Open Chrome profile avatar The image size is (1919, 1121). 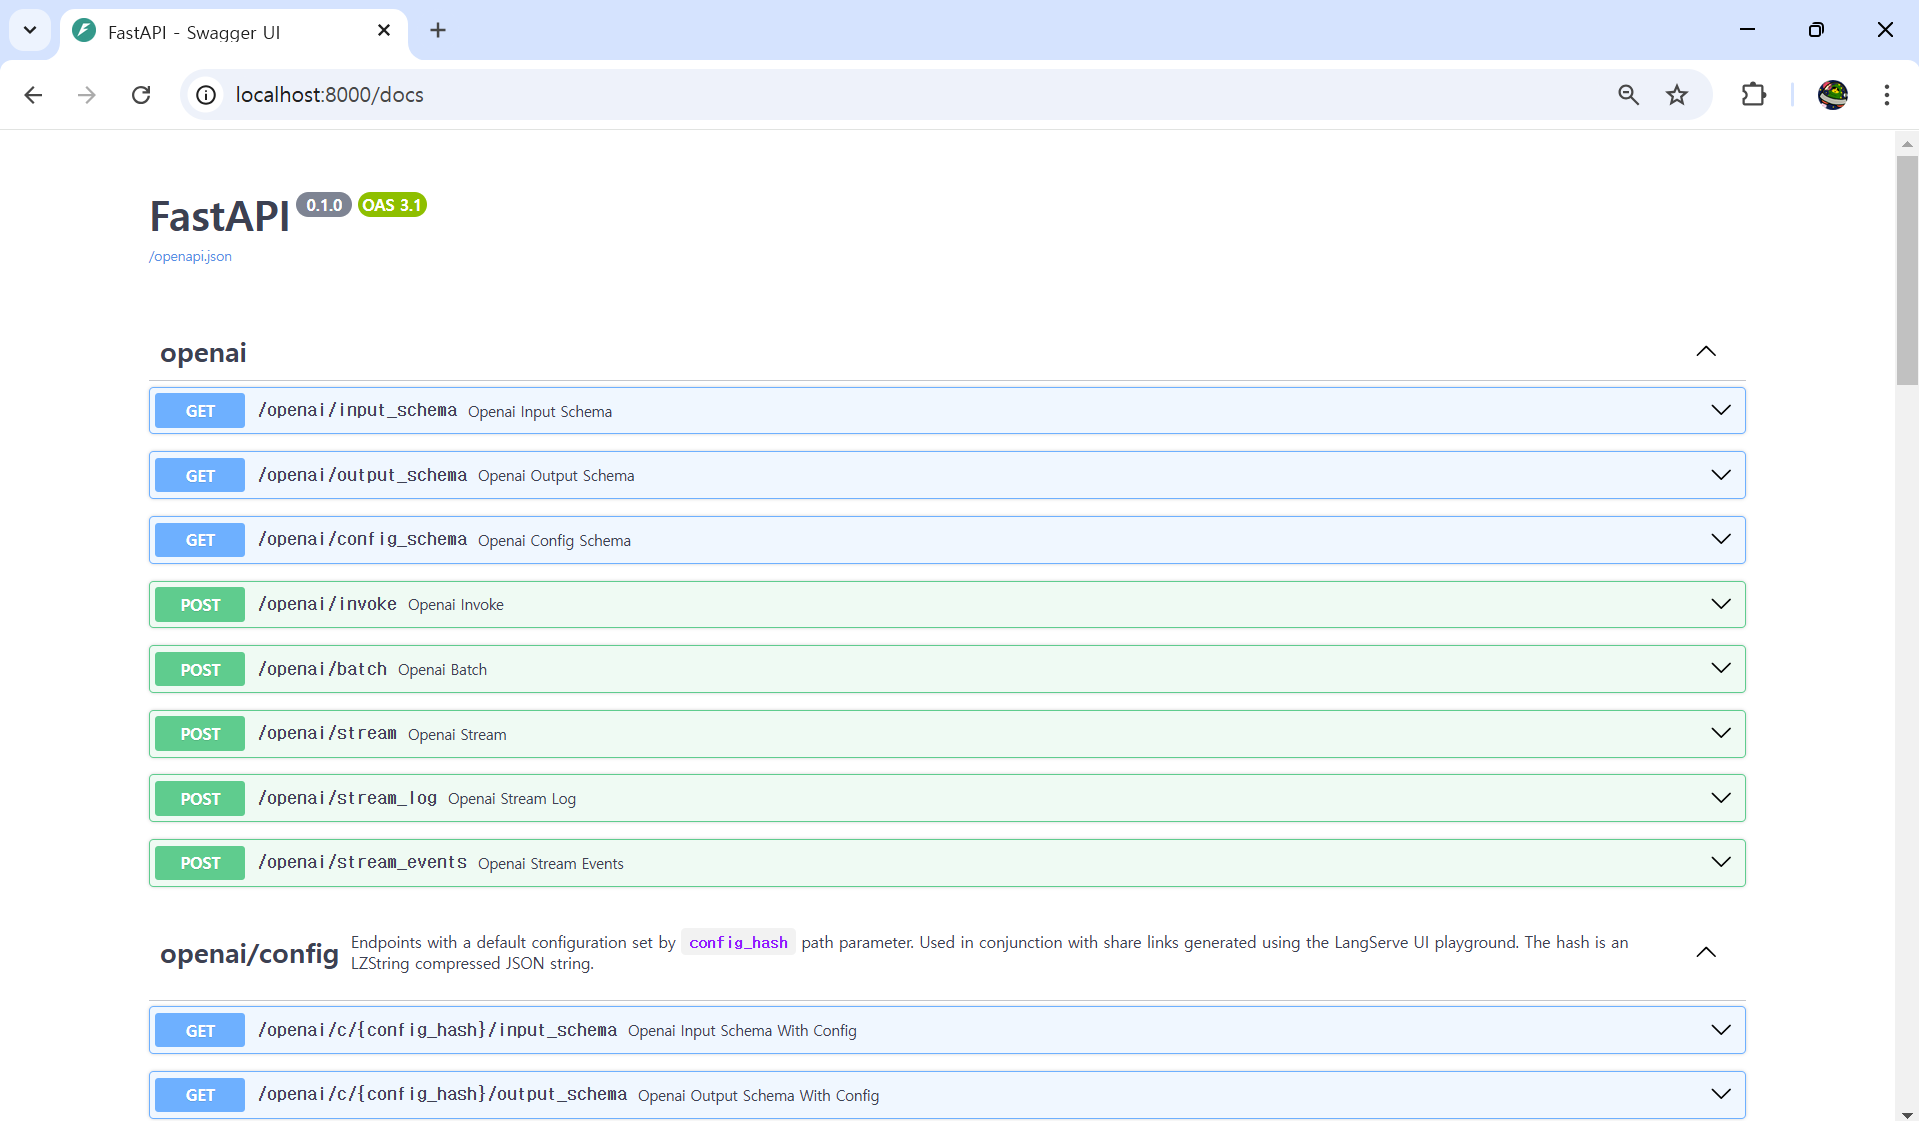1833,95
